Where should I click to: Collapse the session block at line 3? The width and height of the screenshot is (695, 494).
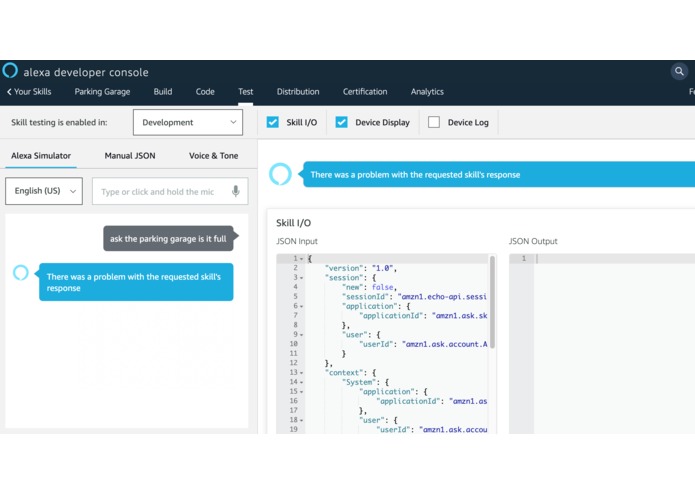pos(301,278)
